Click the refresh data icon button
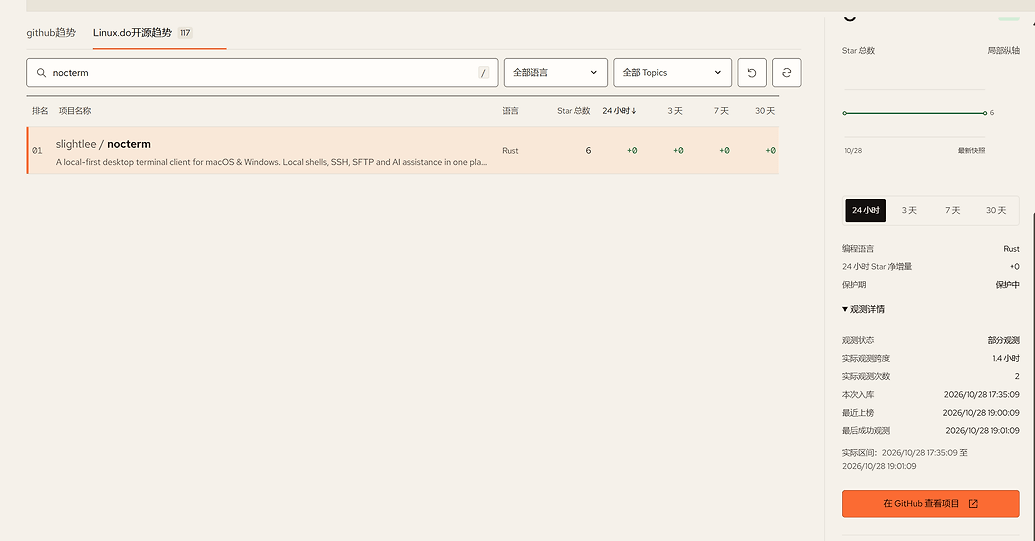 pyautogui.click(x=786, y=73)
